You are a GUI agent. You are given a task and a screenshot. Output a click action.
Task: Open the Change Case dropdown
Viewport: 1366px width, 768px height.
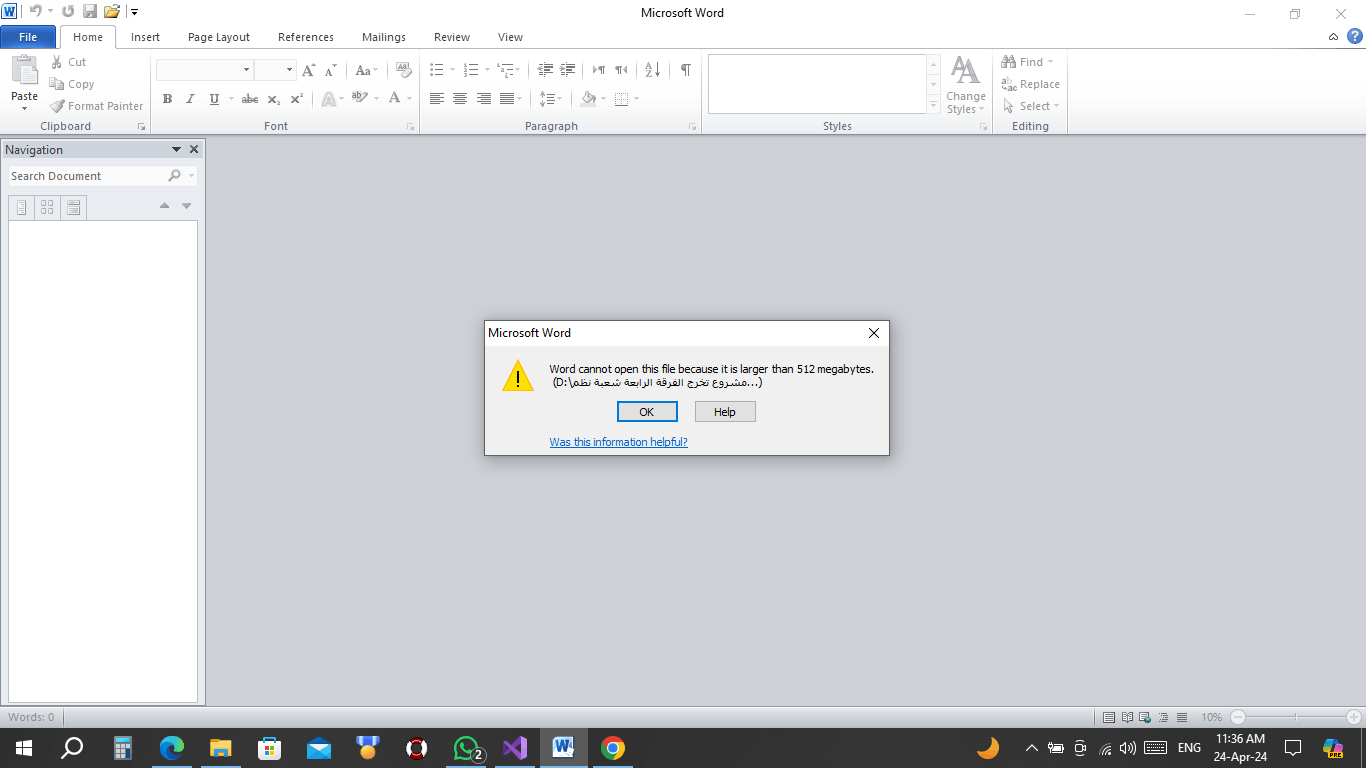pyautogui.click(x=366, y=70)
